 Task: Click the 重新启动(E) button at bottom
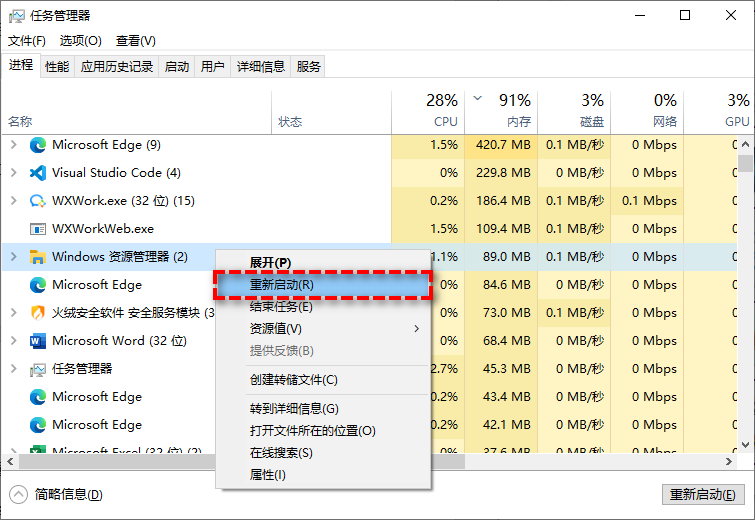pos(703,494)
